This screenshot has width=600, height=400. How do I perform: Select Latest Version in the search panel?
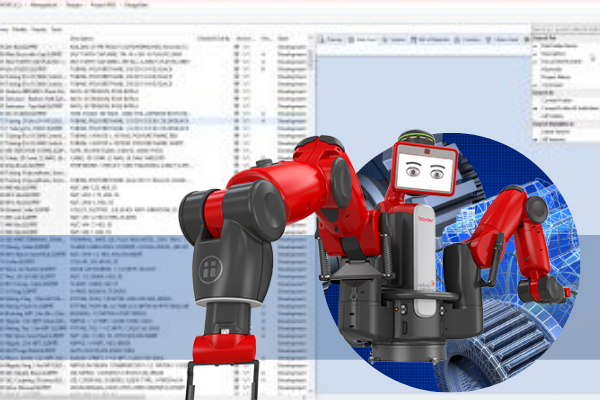556,132
